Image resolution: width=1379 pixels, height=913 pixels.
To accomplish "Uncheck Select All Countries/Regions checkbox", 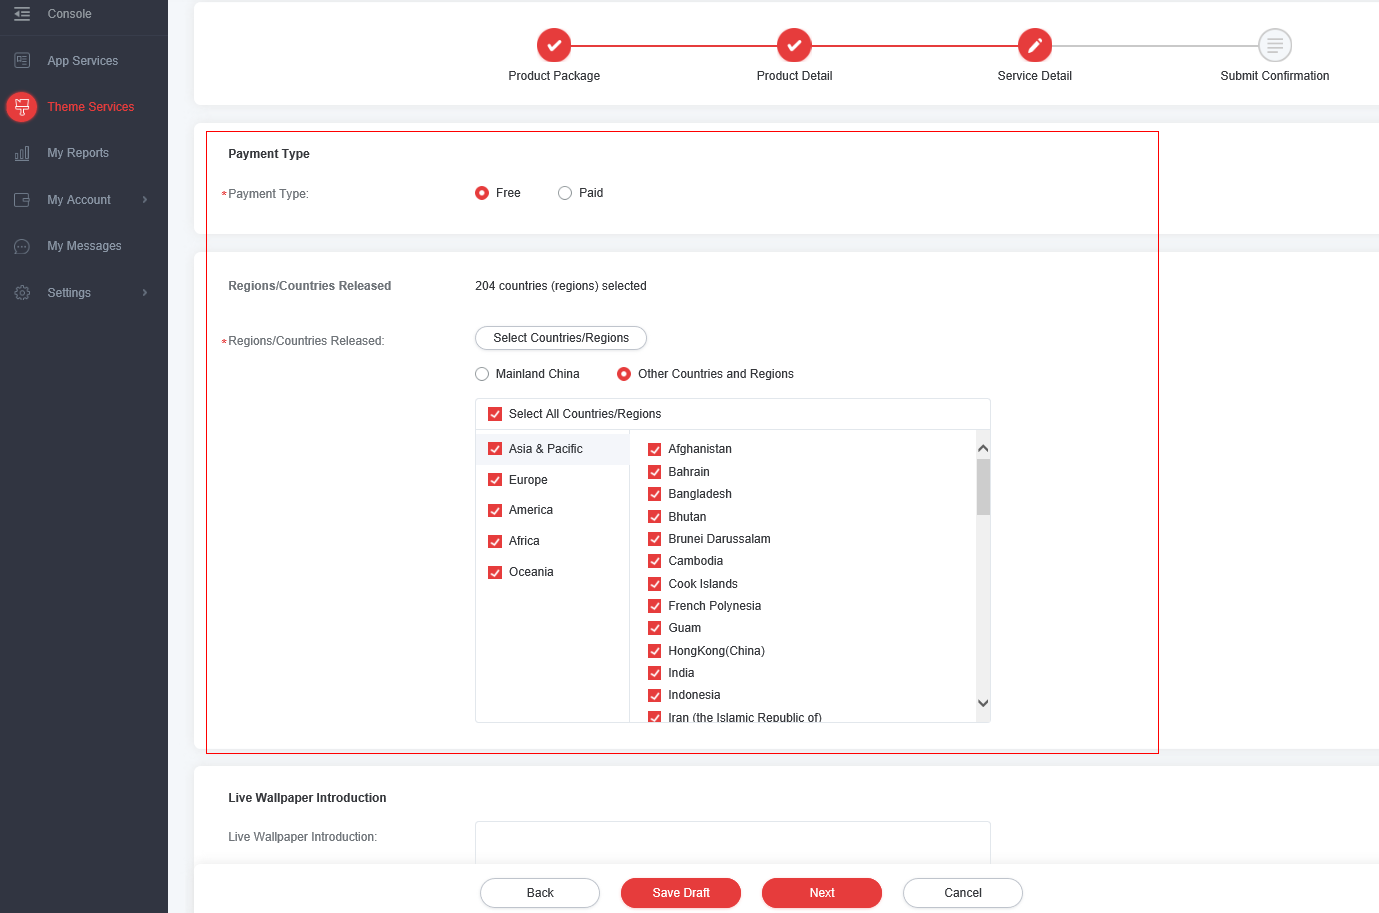I will [495, 414].
